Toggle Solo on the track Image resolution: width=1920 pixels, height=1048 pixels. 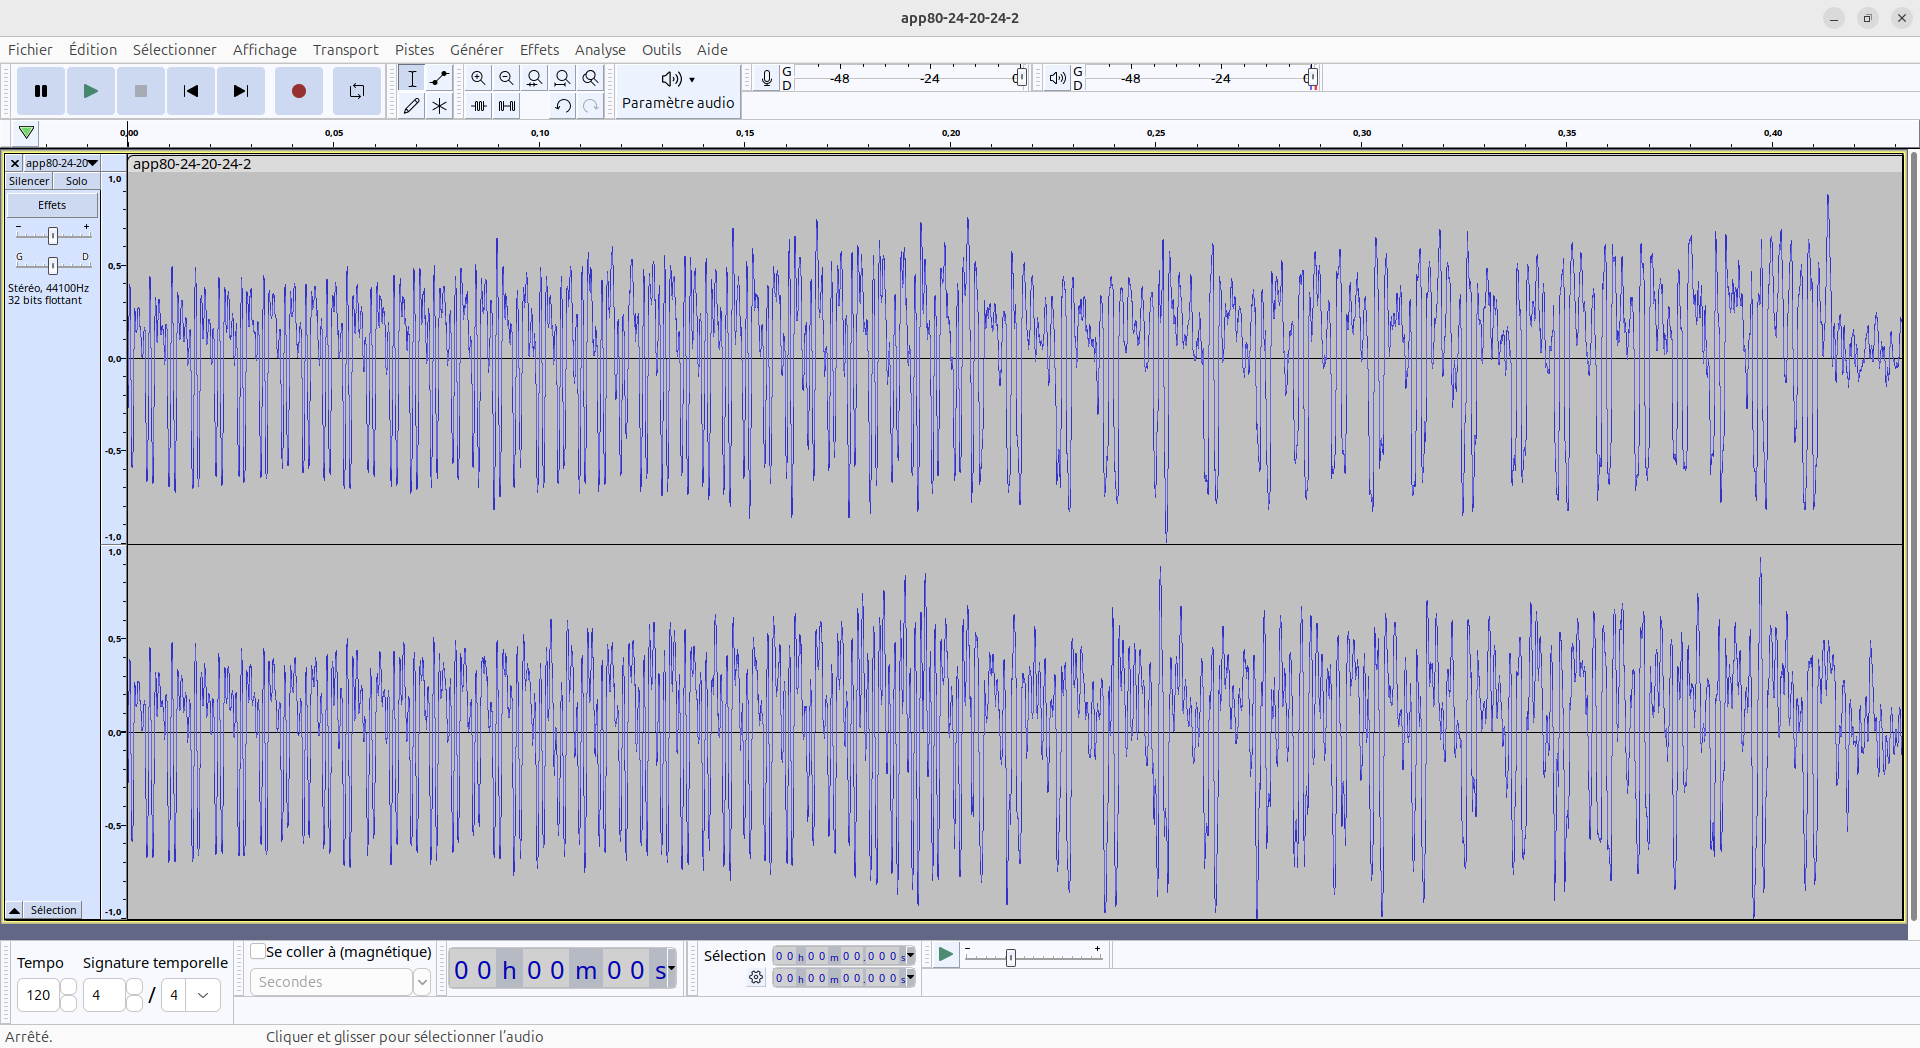pyautogui.click(x=76, y=181)
